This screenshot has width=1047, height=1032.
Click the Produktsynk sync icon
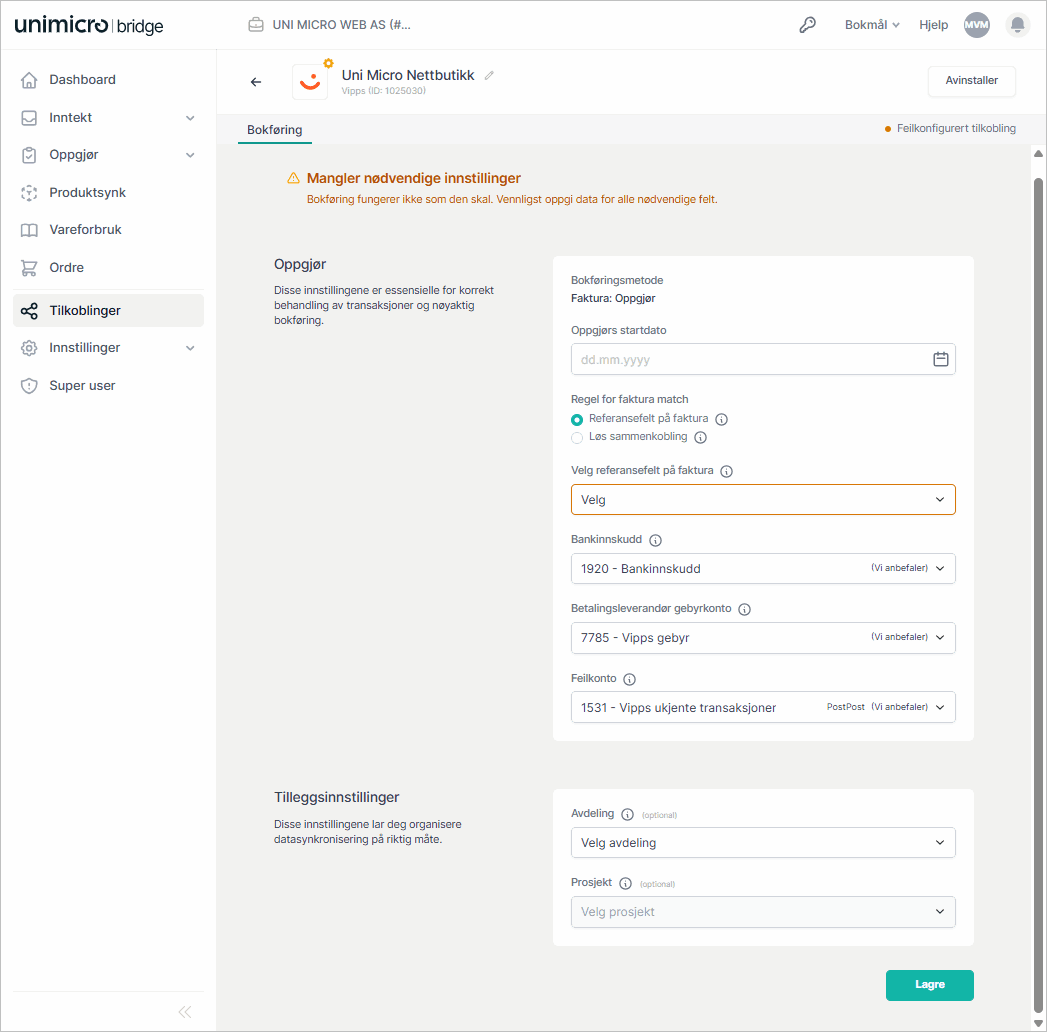click(29, 193)
